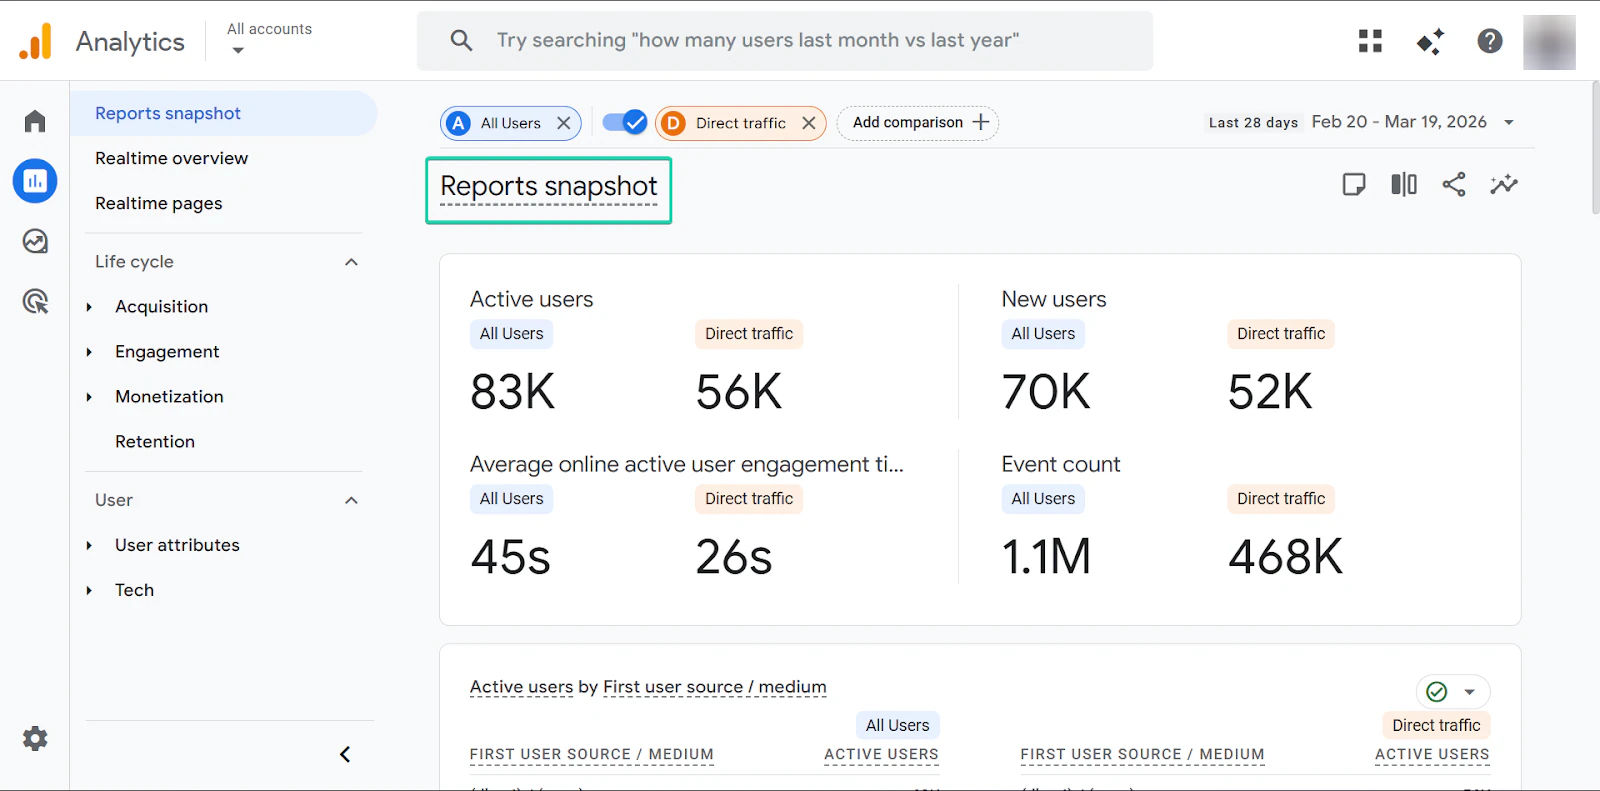Collapse the Life cycle section
The height and width of the screenshot is (791, 1600).
(351, 262)
